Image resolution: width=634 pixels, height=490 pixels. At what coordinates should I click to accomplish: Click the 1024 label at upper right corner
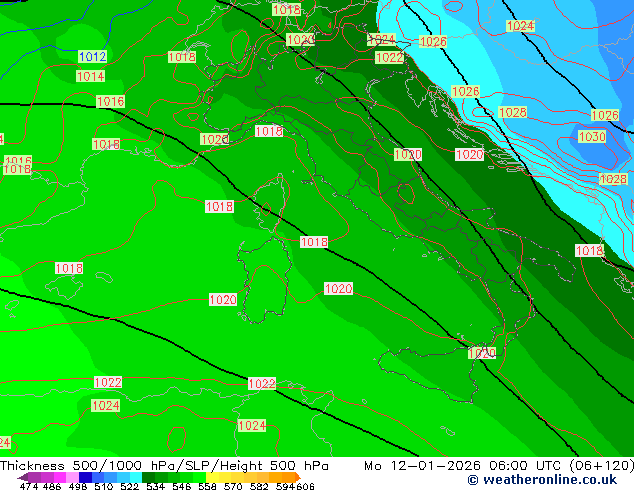click(x=520, y=26)
